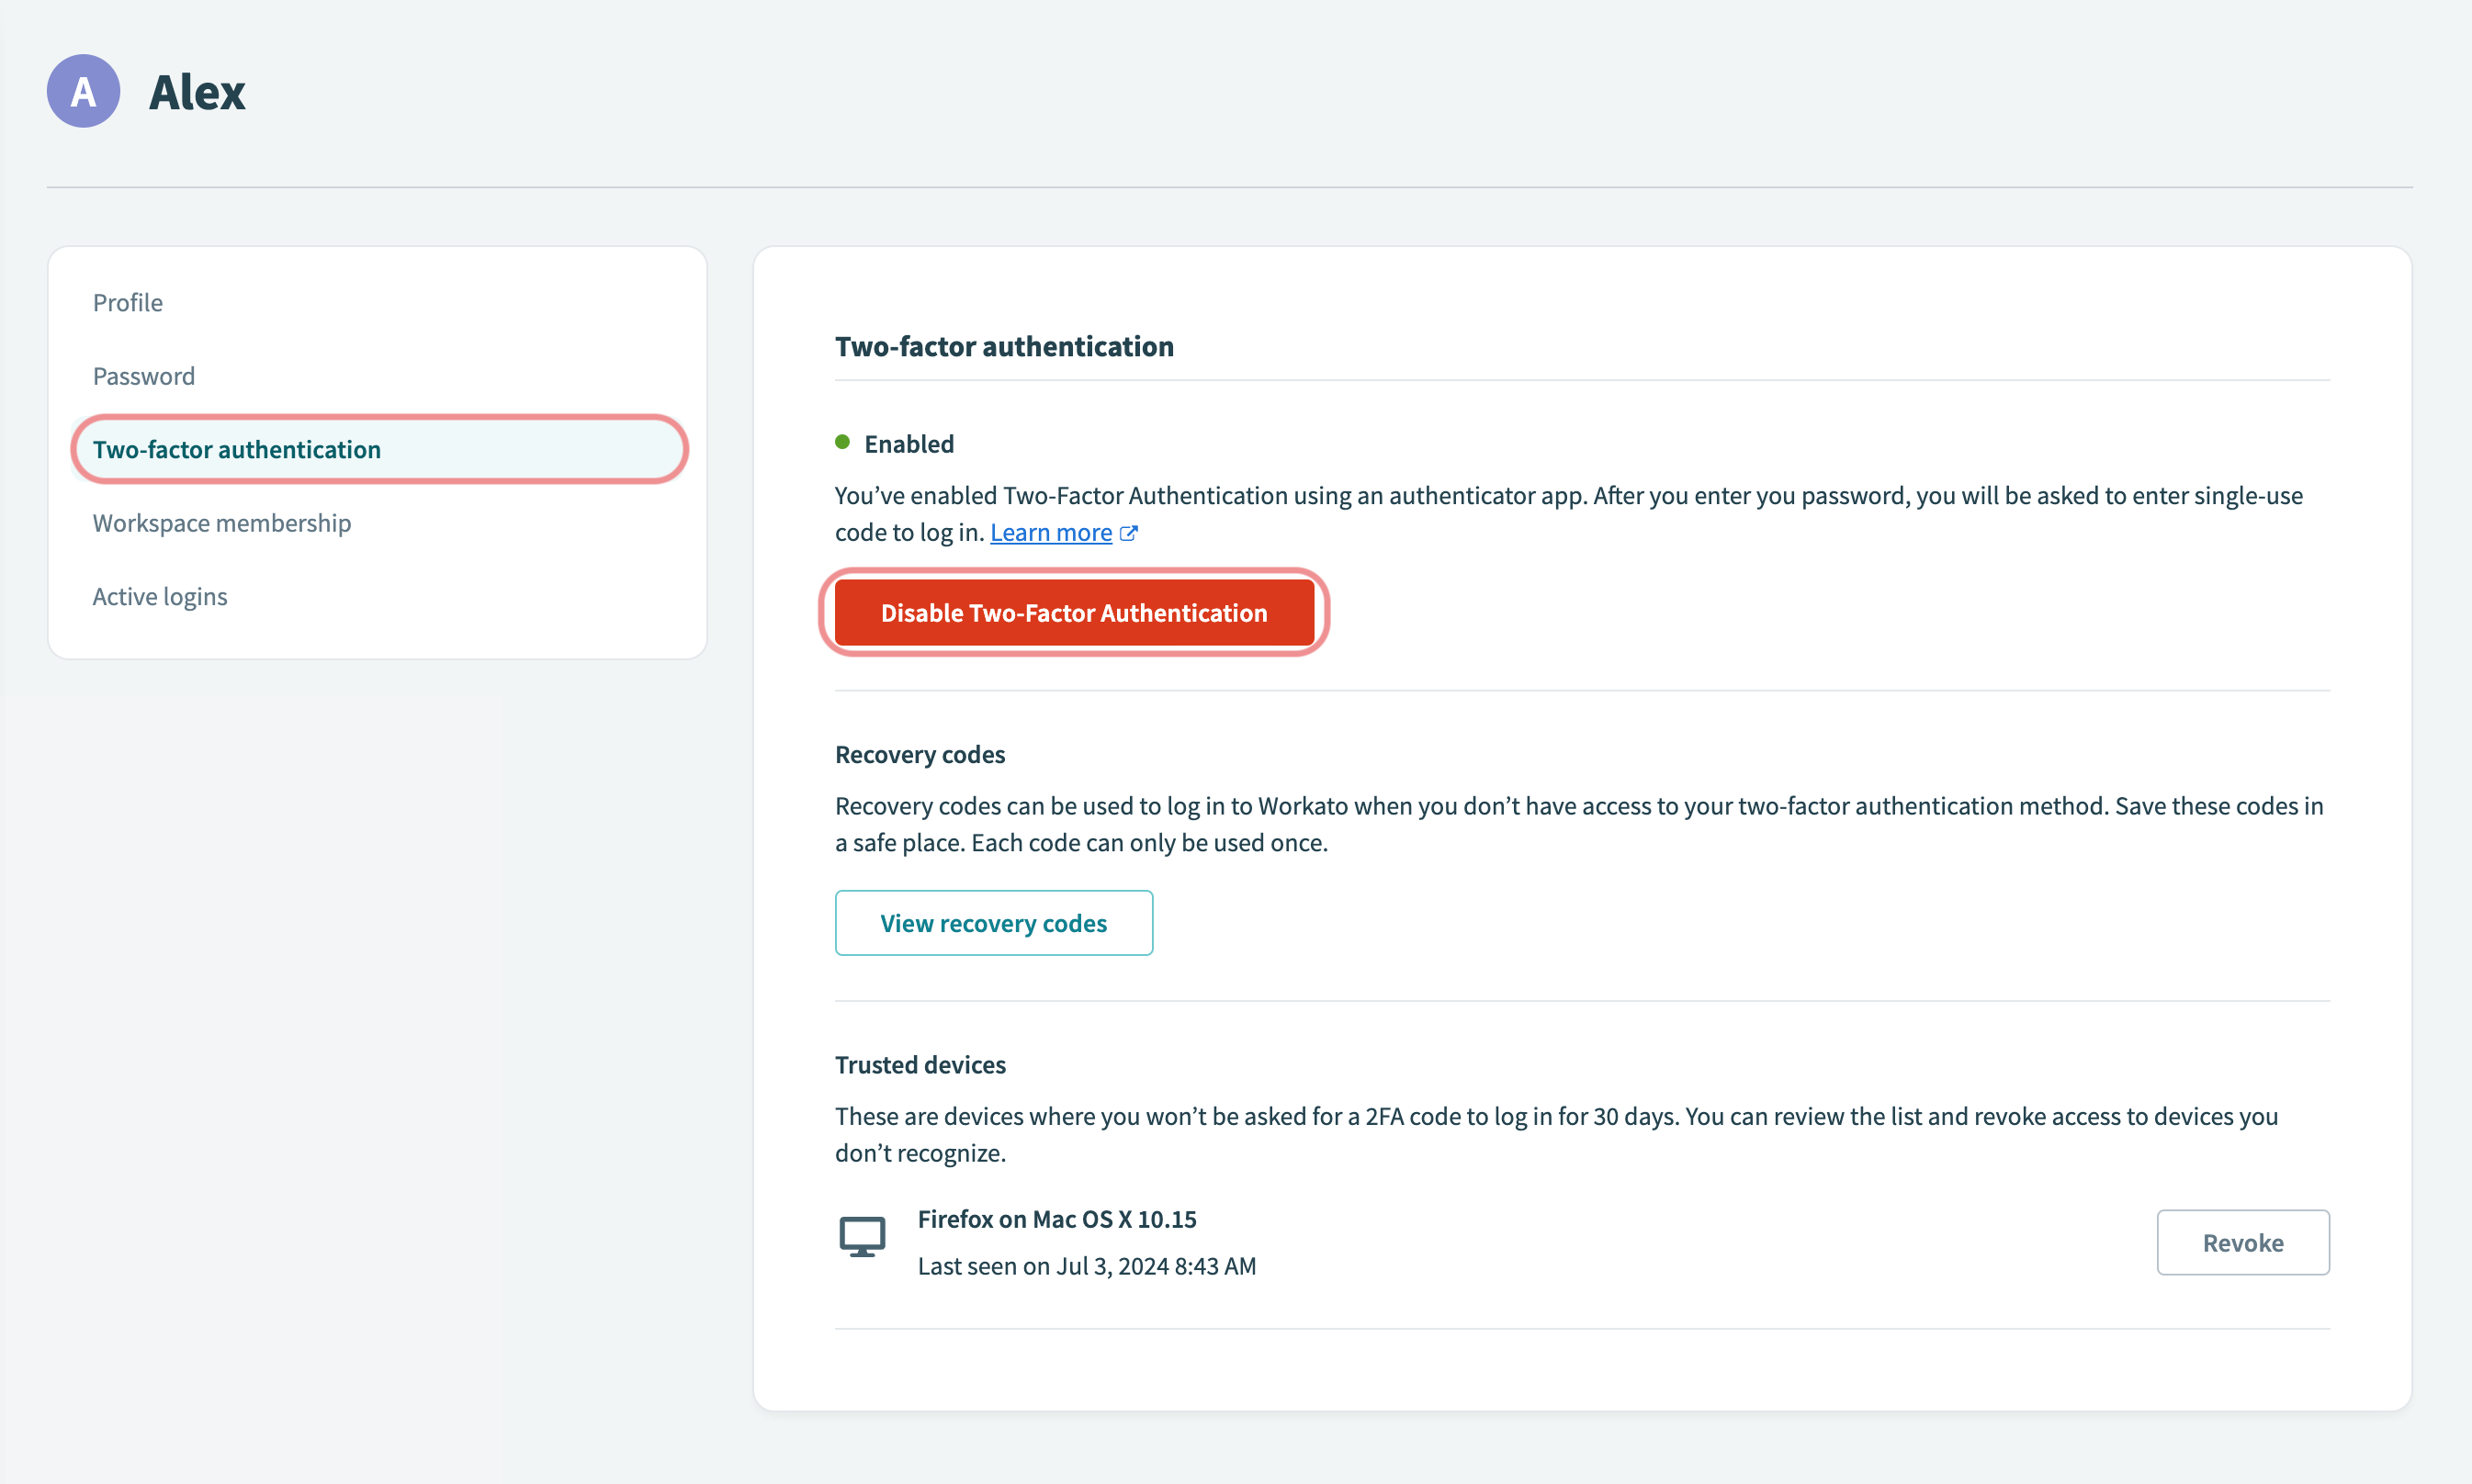Click the external link icon beside Learn more
Screen dimensions: 2472x1484
1129,533
